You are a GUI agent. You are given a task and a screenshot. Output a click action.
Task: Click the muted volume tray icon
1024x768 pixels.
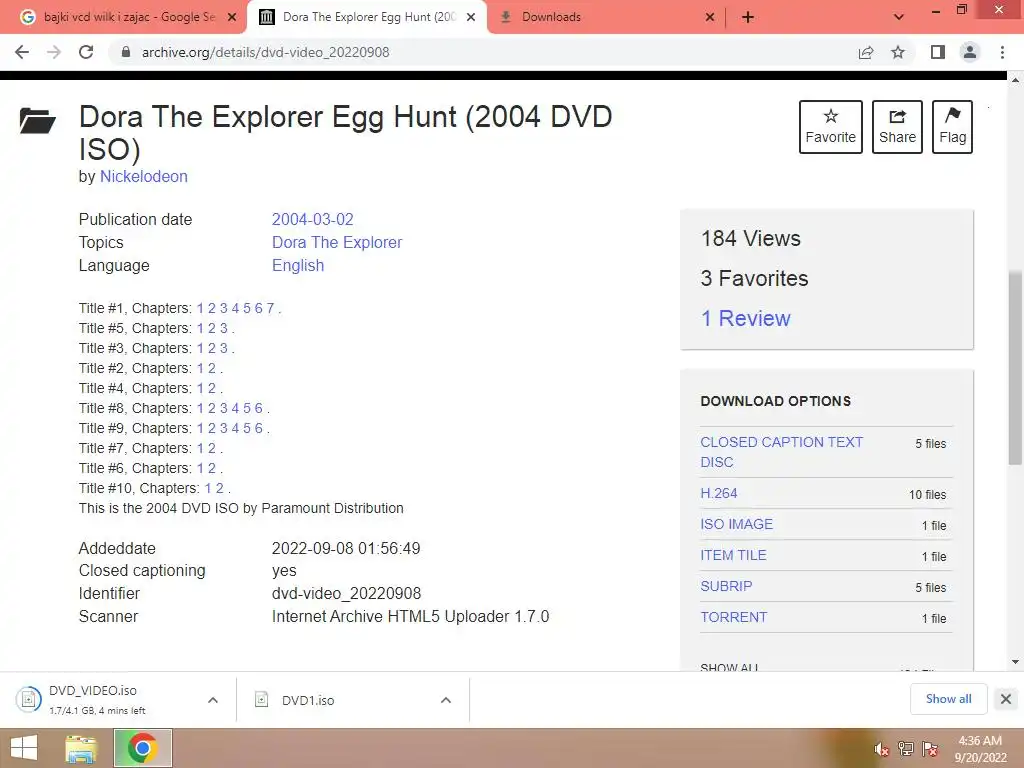coord(882,749)
